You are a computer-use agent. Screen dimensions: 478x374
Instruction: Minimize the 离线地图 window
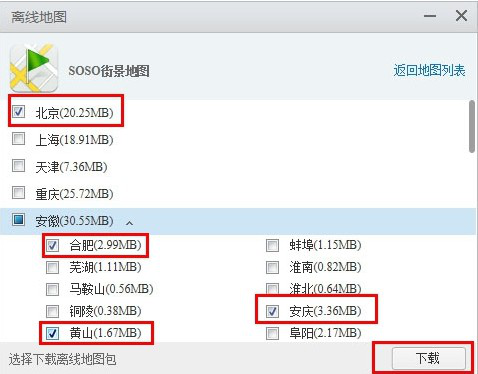point(430,16)
